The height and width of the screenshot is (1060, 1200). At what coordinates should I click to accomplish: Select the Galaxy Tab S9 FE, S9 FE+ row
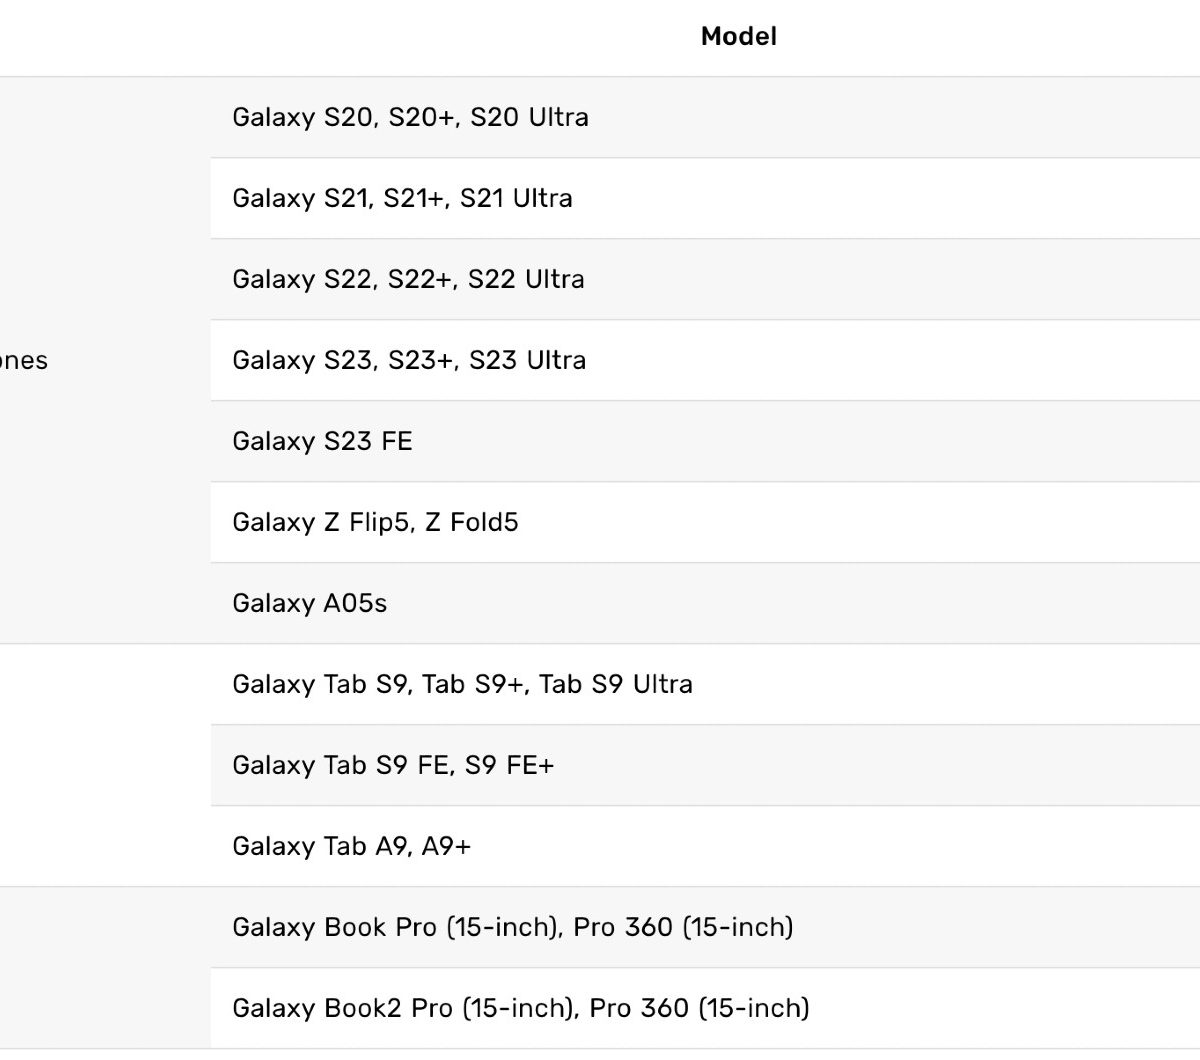coord(393,766)
